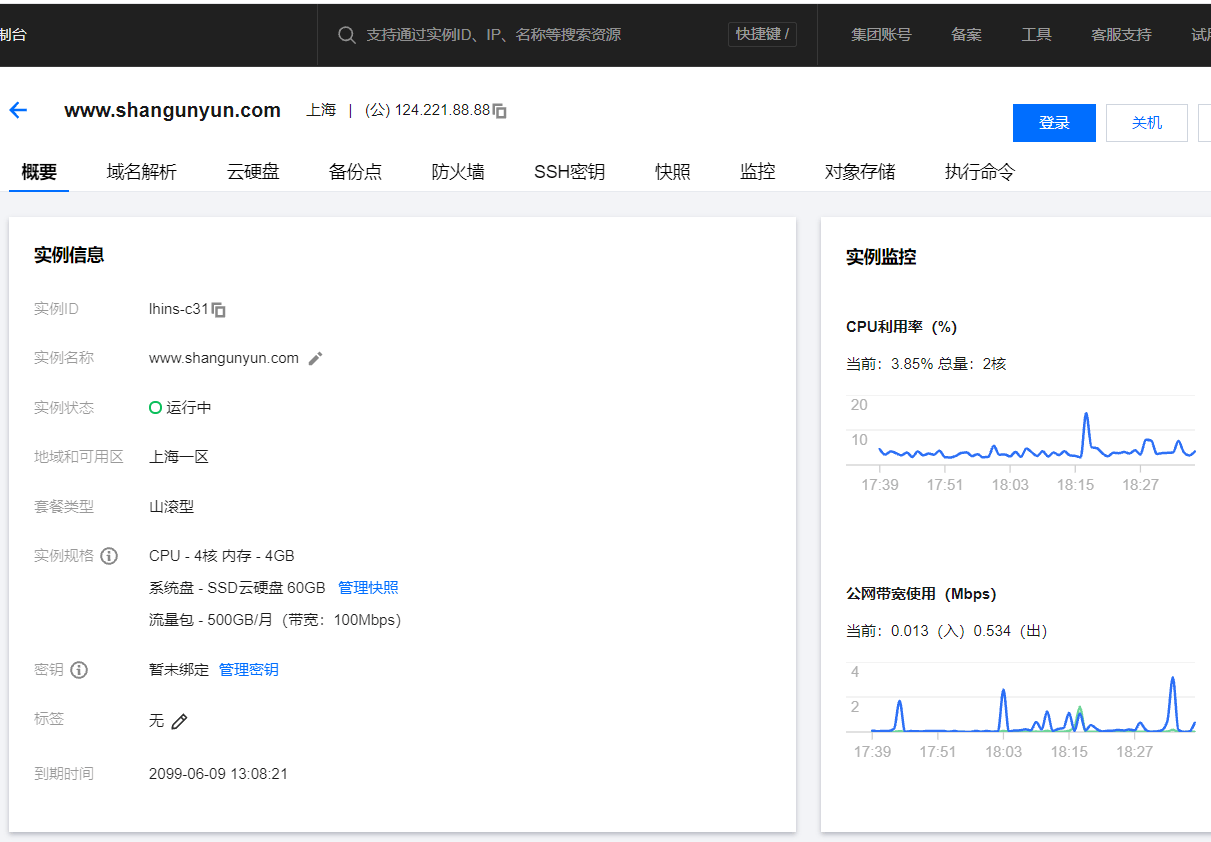The height and width of the screenshot is (842, 1211).
Task: Click the 关机 button
Action: click(1147, 123)
